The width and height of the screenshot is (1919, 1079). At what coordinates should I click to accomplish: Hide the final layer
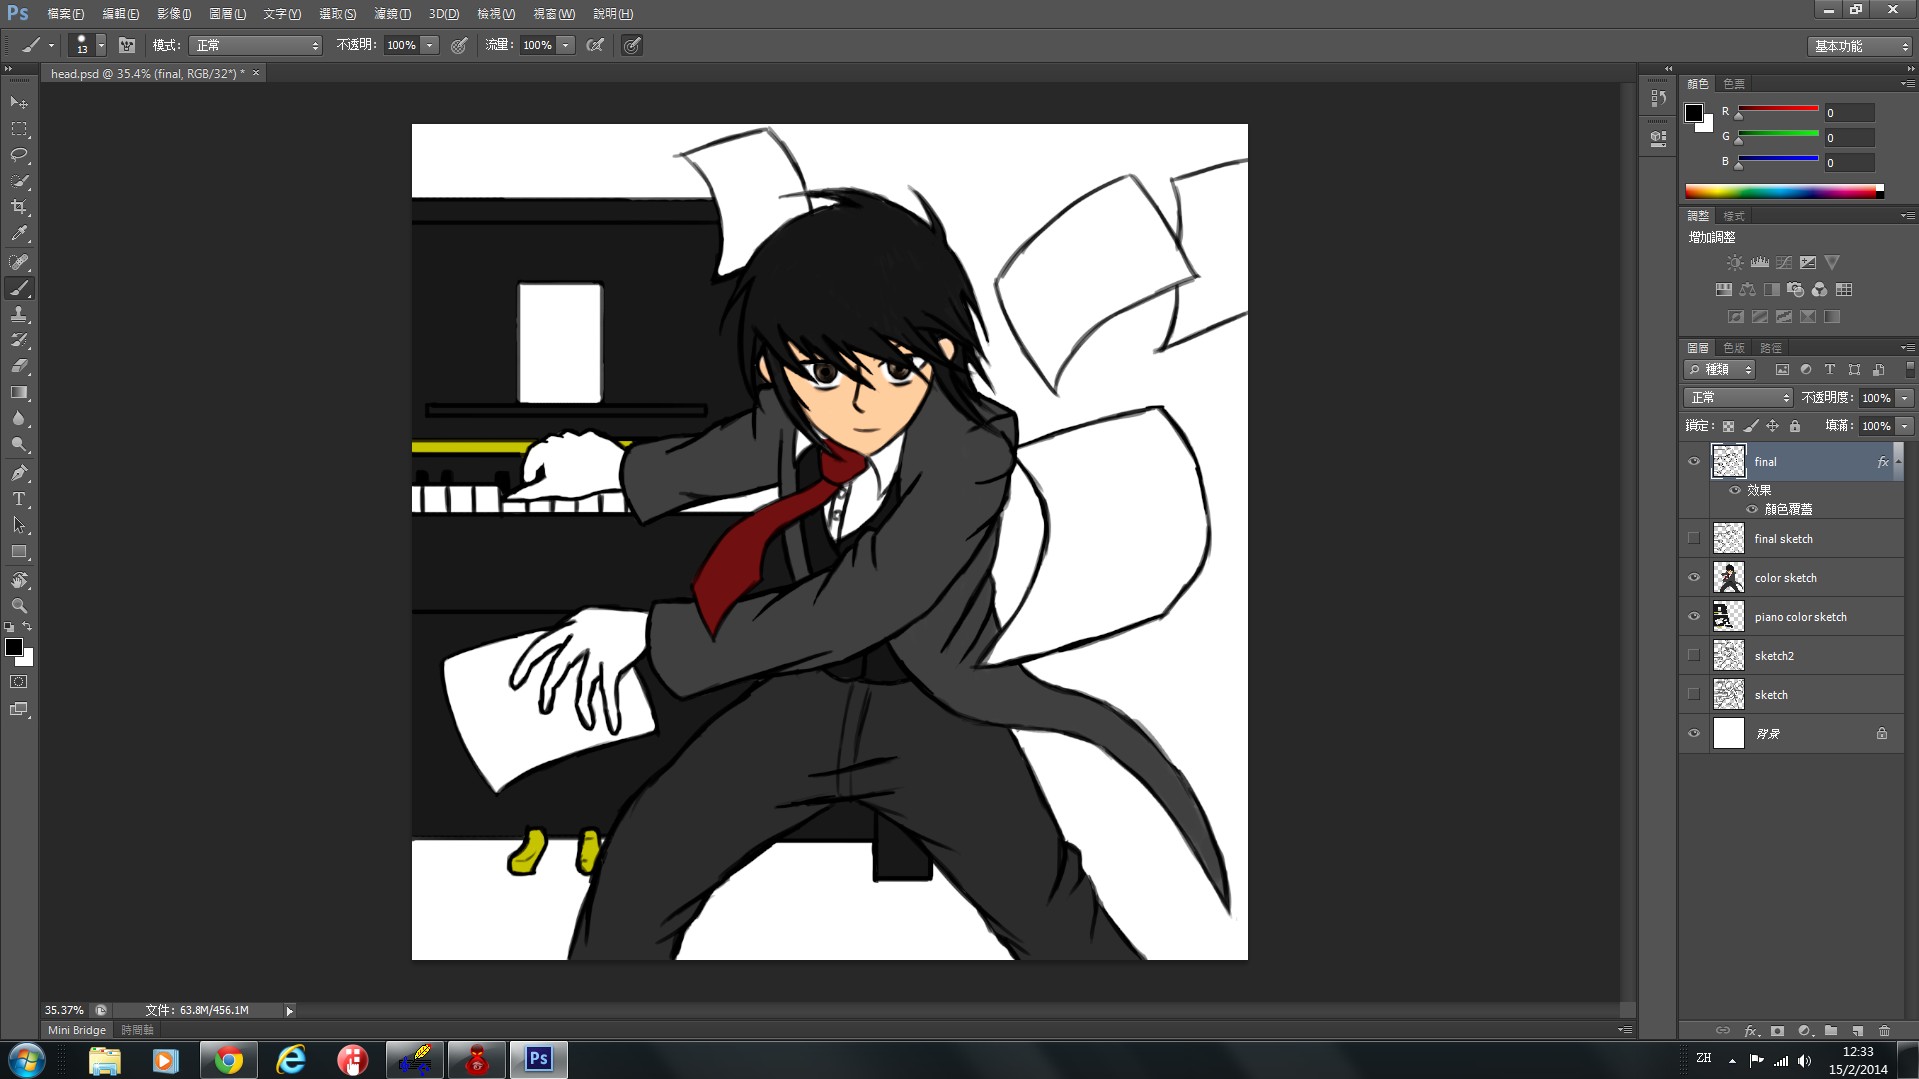[x=1694, y=462]
